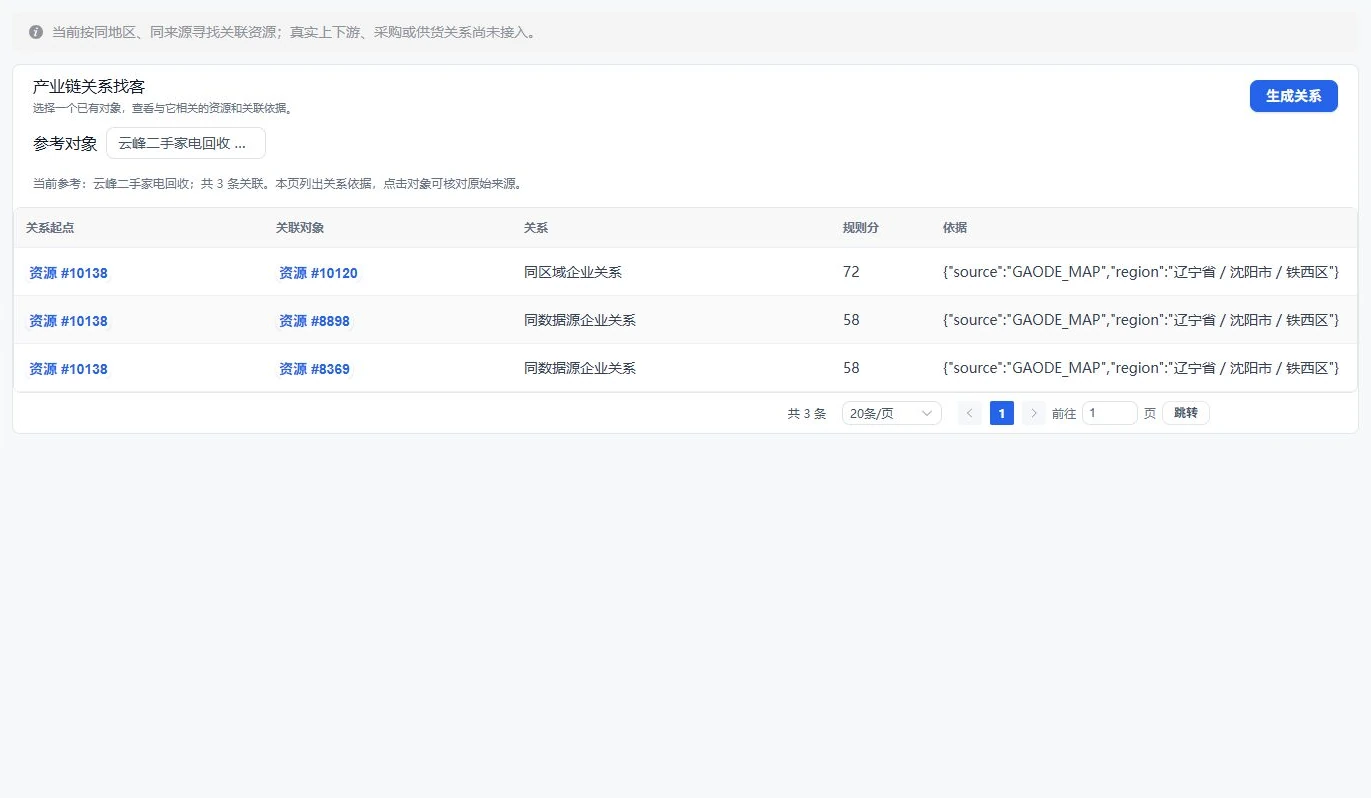Click the 产业链关系找客 heading
Viewport: 1371px width, 798px height.
tap(89, 87)
